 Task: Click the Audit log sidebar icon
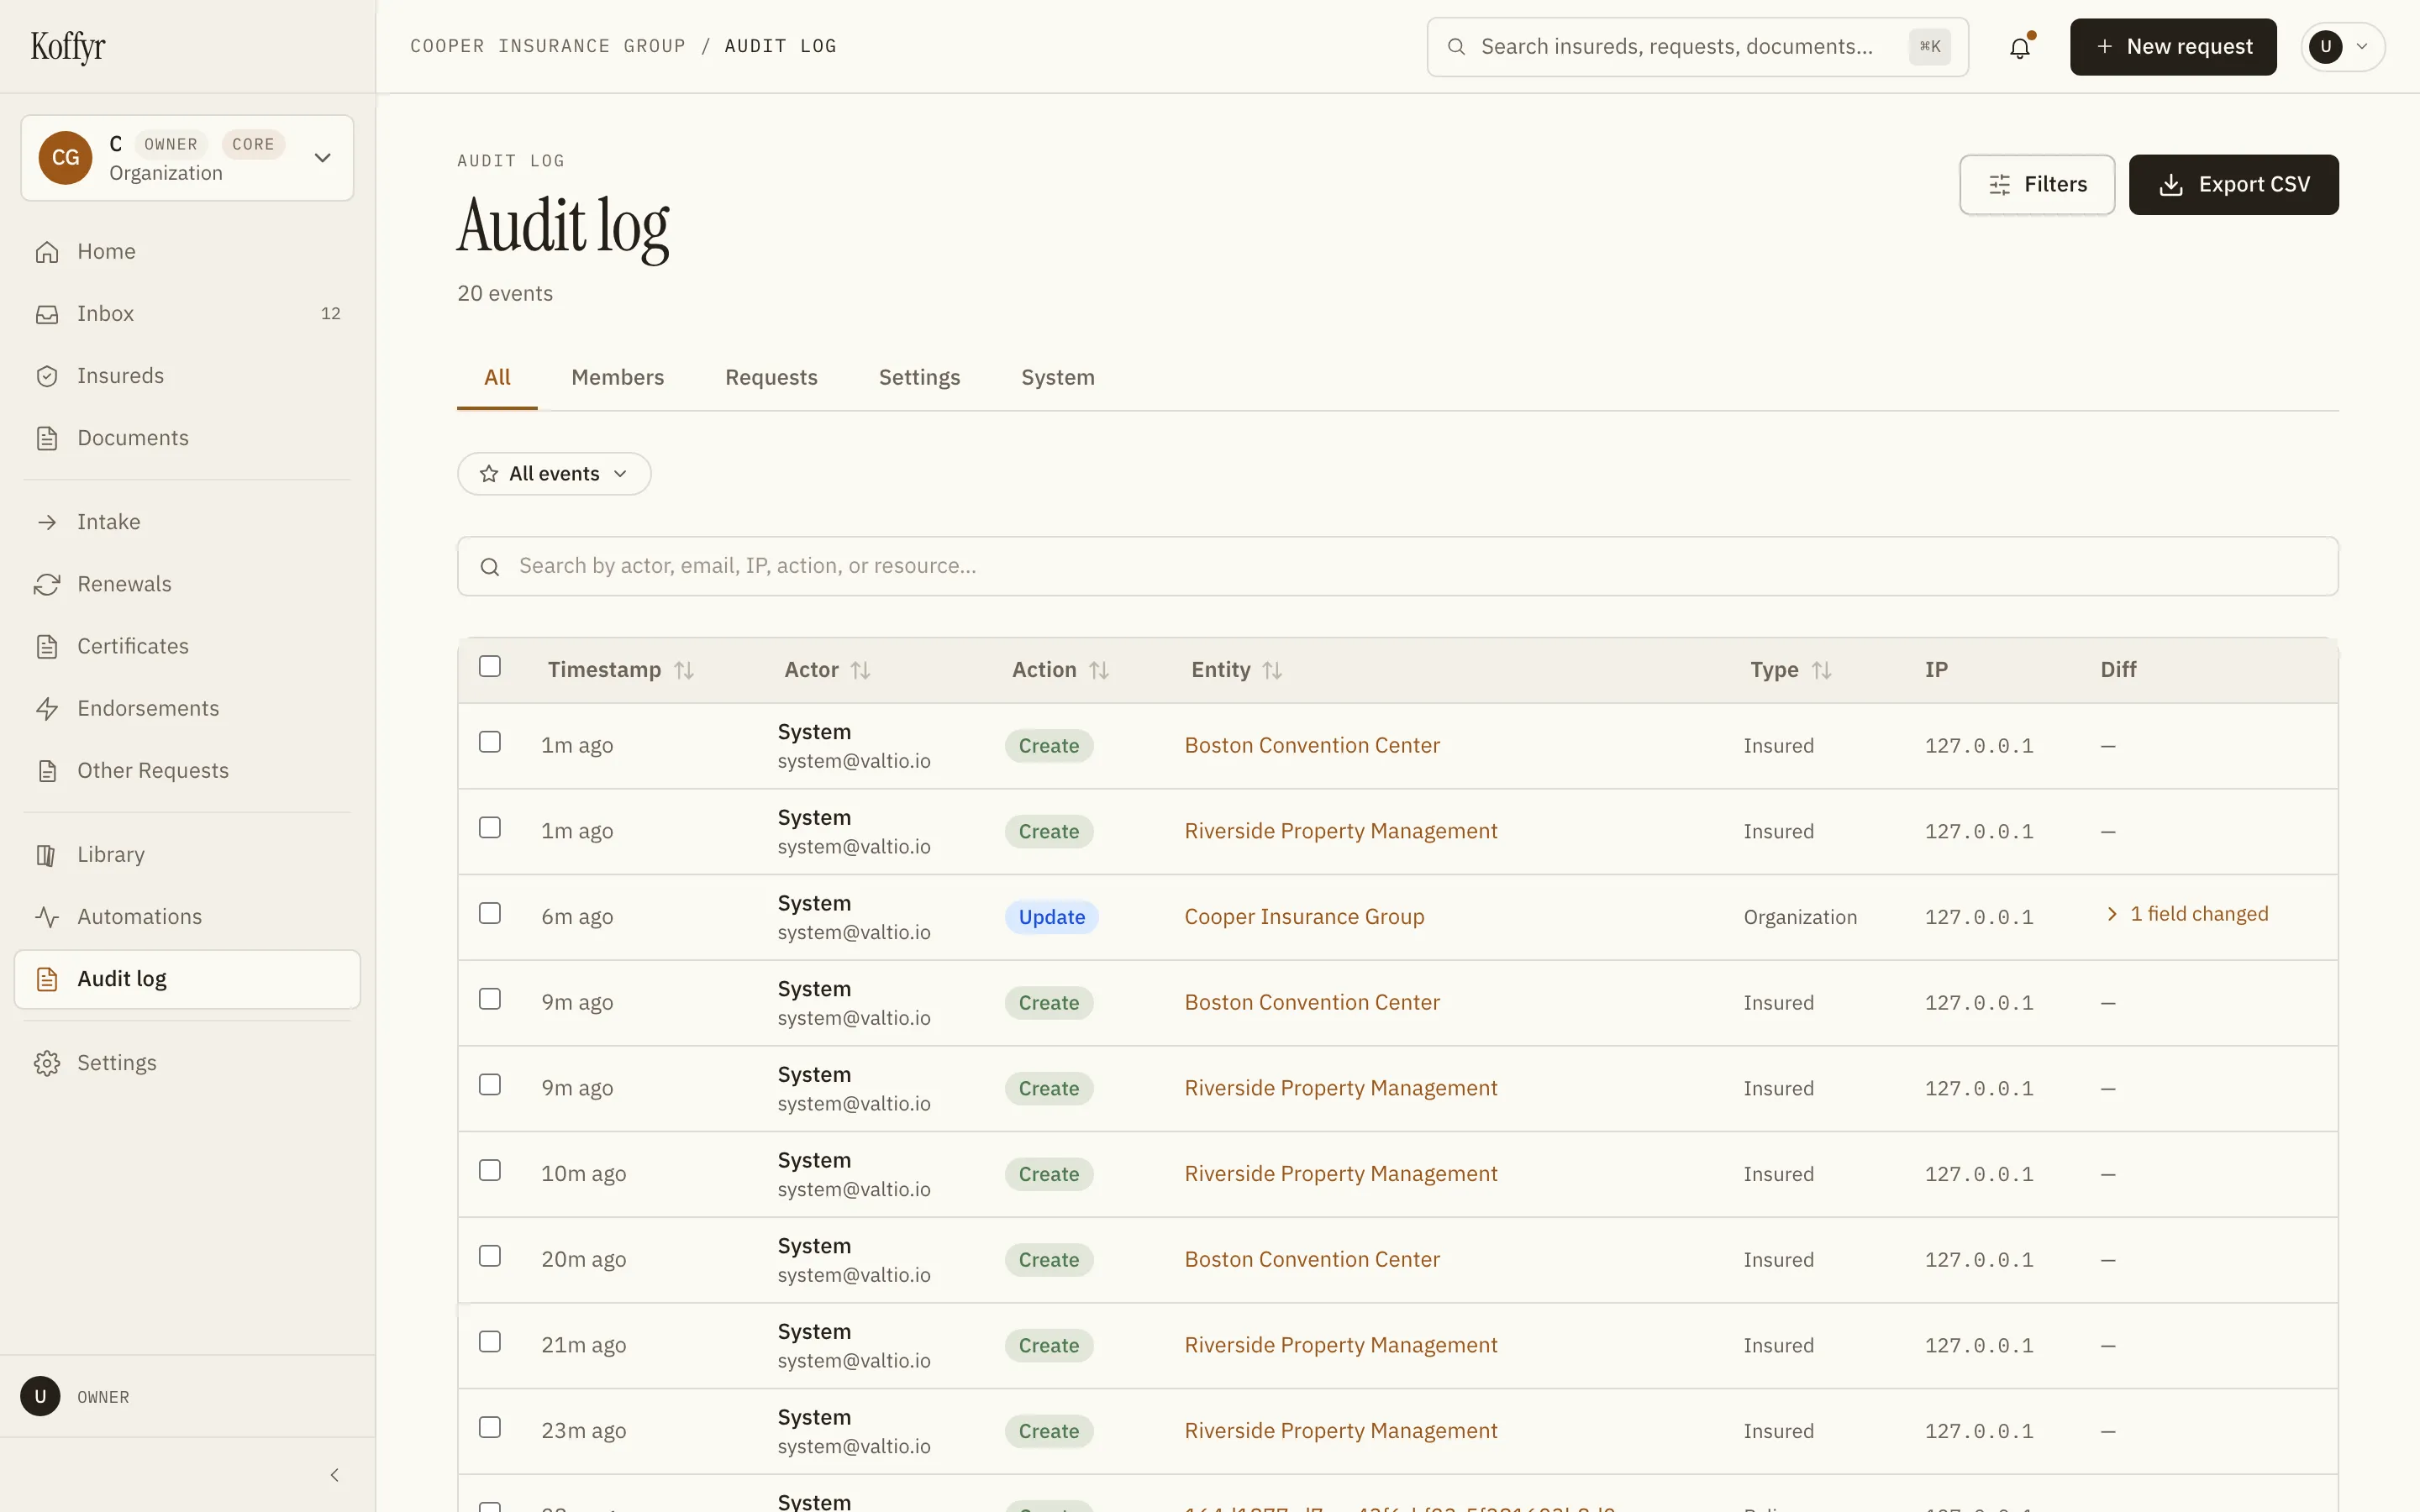pyautogui.click(x=47, y=979)
